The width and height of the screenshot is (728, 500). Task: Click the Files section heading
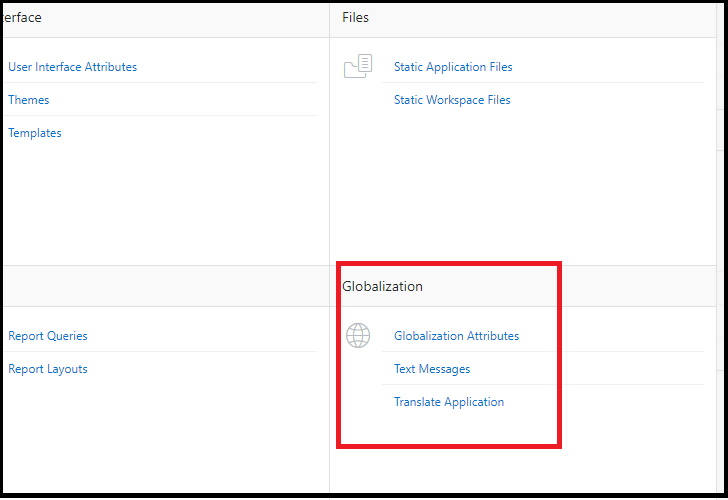coord(356,18)
